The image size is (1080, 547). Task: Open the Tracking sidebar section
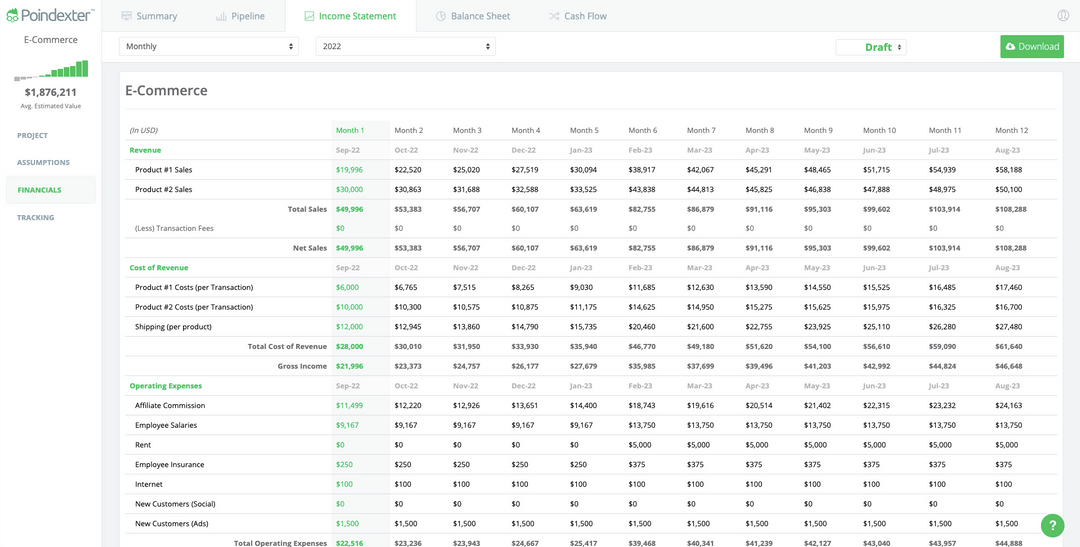[36, 218]
